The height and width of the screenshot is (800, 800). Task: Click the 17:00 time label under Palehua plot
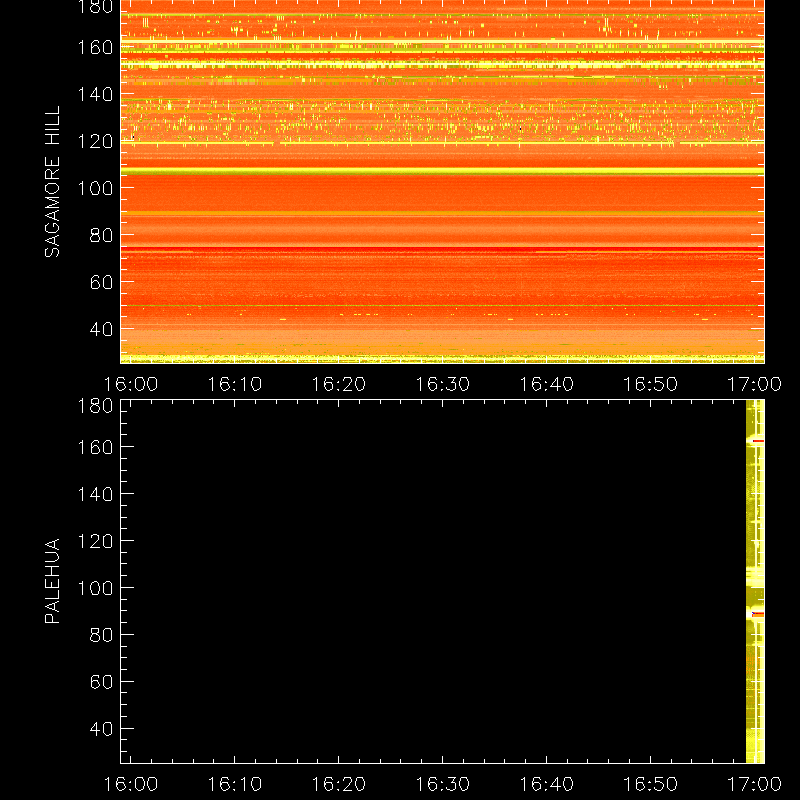(754, 784)
